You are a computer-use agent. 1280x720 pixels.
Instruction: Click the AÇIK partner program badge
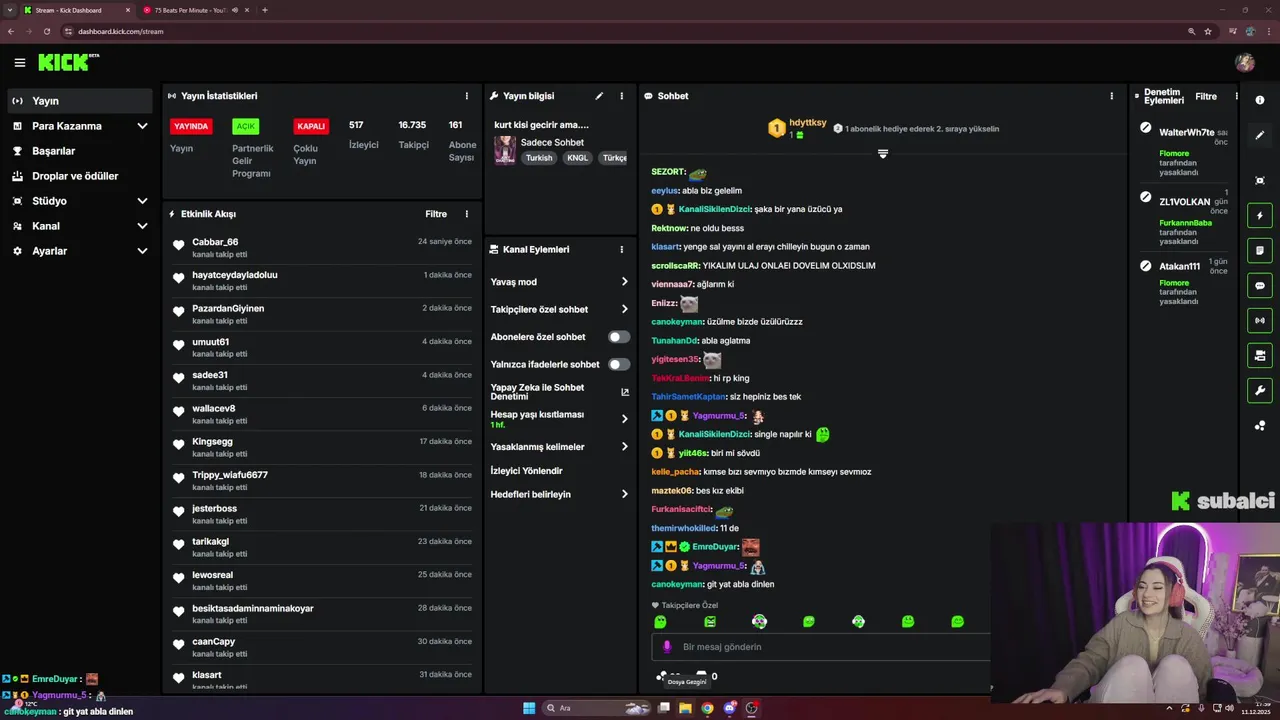click(245, 126)
